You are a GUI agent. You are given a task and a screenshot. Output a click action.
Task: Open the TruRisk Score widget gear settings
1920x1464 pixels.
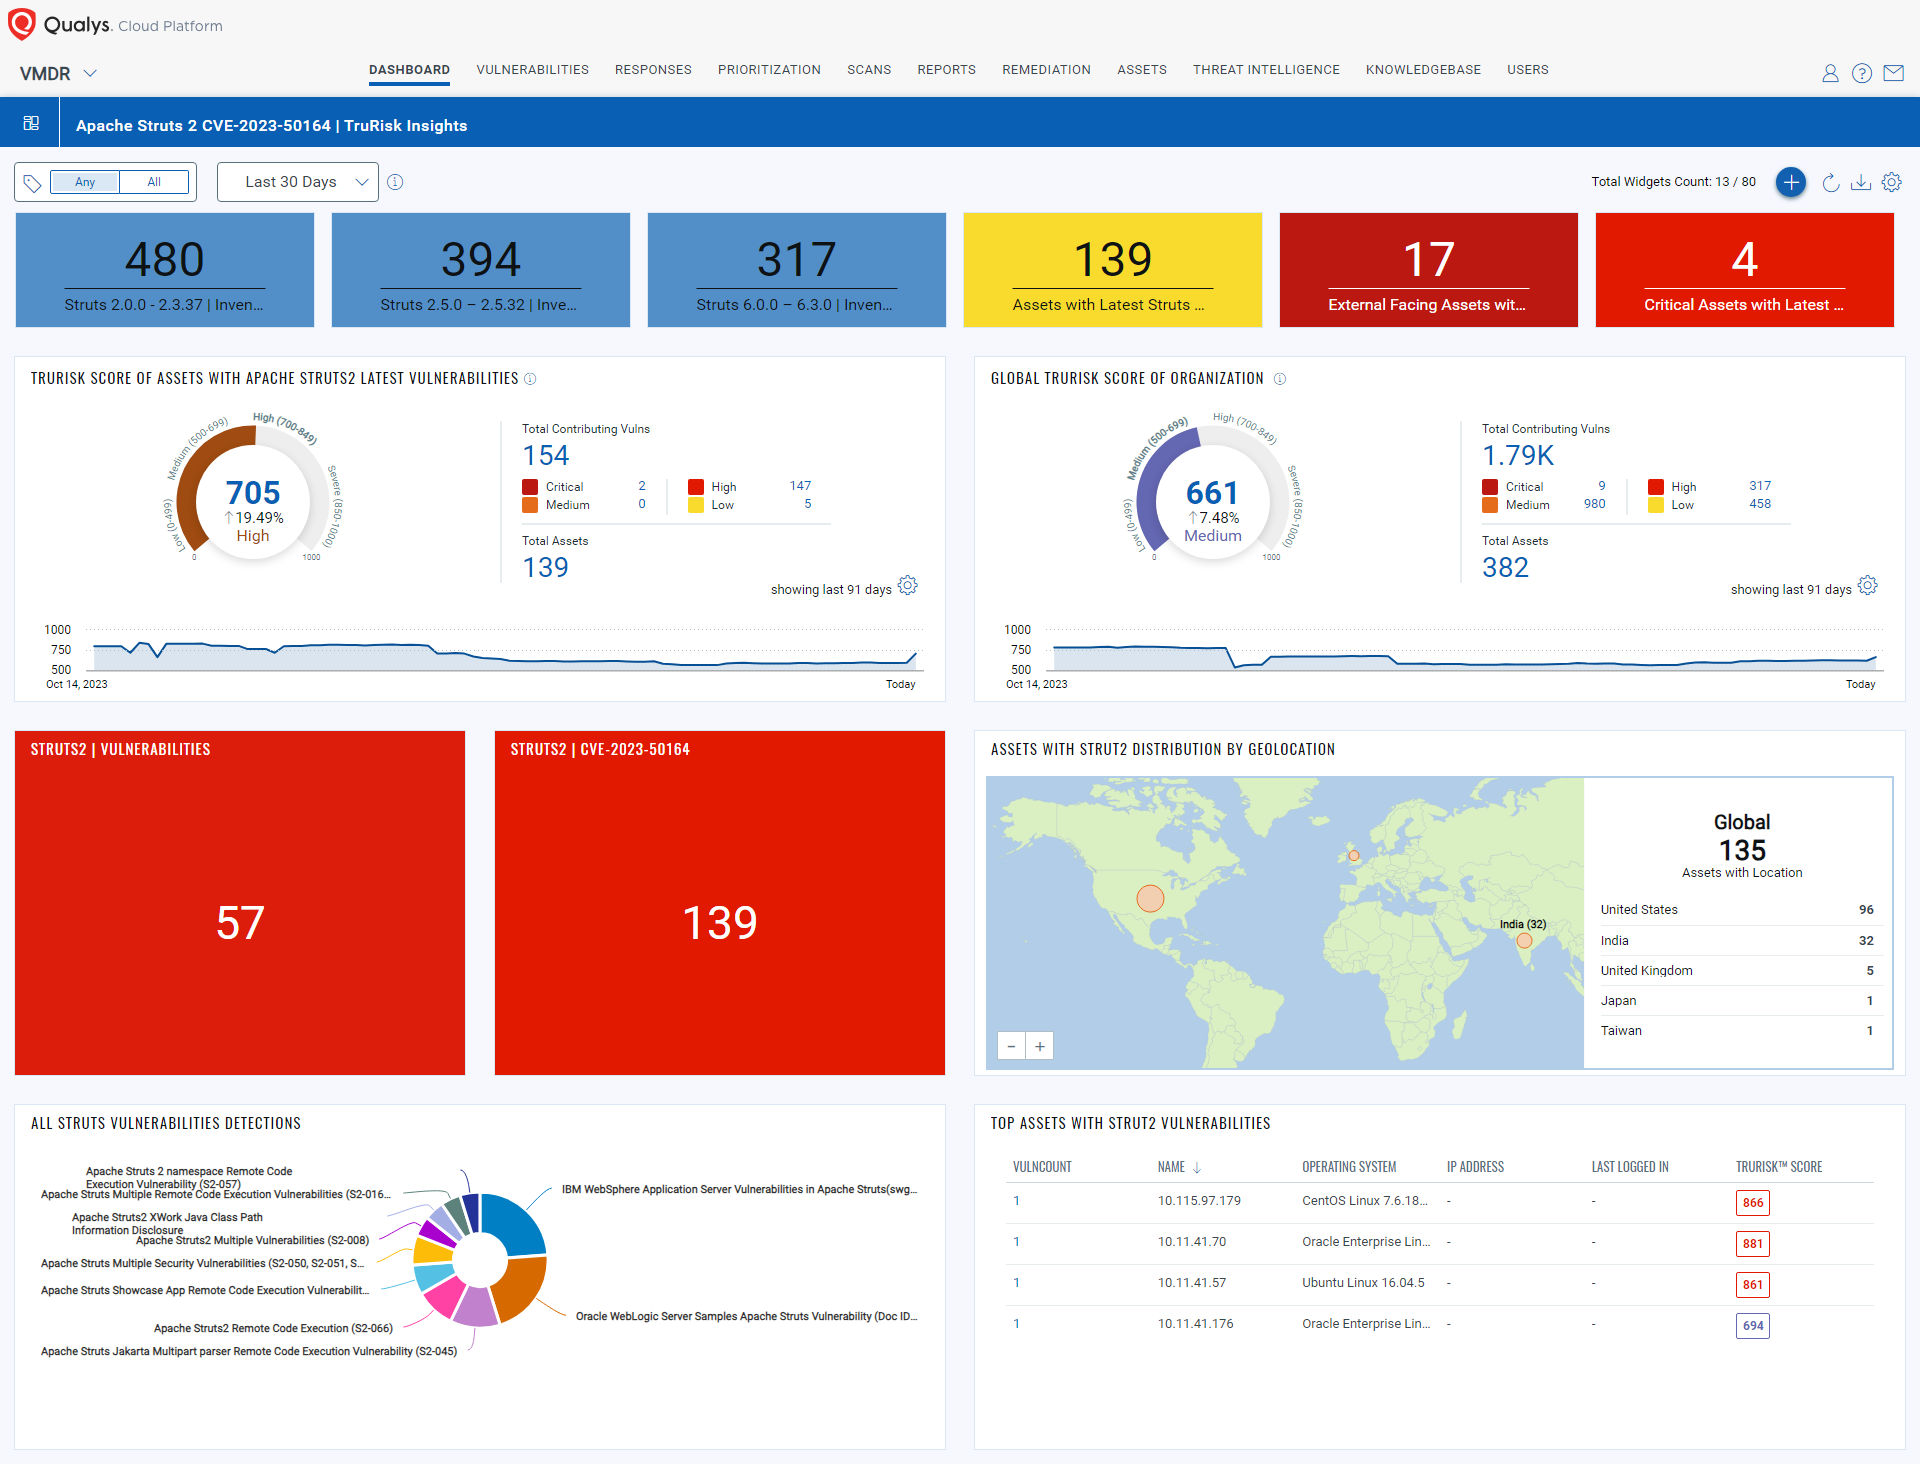pos(907,586)
